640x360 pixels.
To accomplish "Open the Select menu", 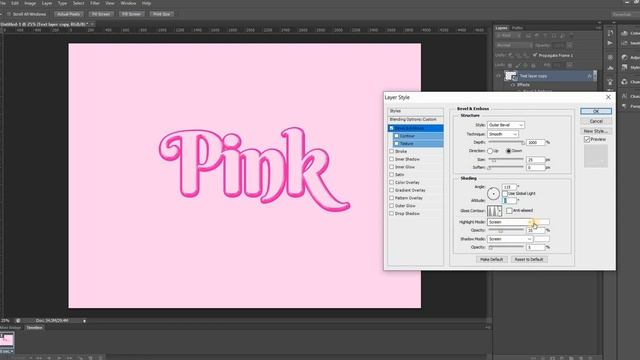I will pos(78,3).
